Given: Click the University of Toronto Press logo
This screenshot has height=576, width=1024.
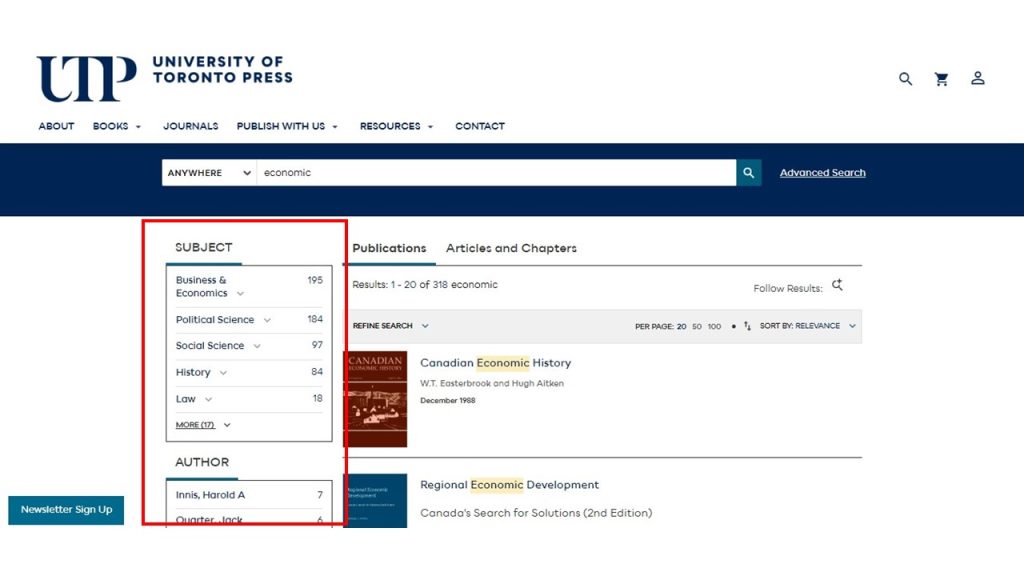Looking at the screenshot, I should click(x=165, y=78).
